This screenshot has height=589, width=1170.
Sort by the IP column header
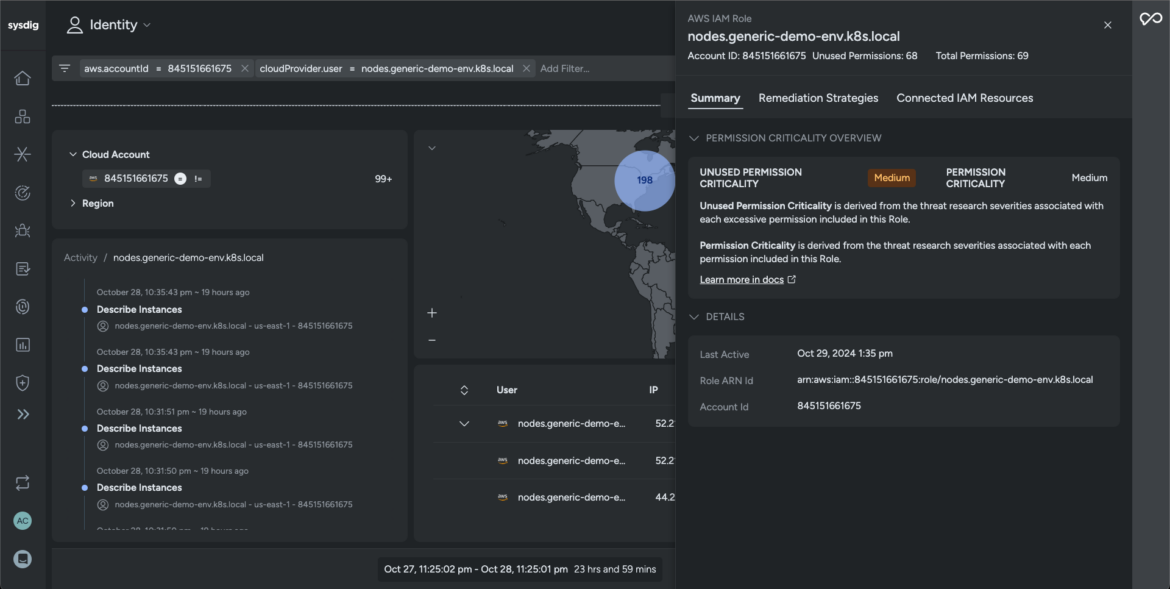tap(654, 390)
